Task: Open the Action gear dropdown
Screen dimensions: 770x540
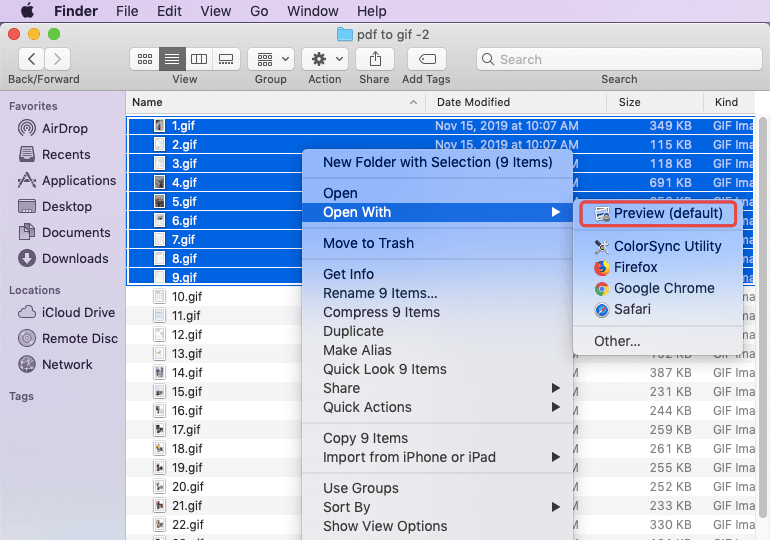Action: [325, 59]
